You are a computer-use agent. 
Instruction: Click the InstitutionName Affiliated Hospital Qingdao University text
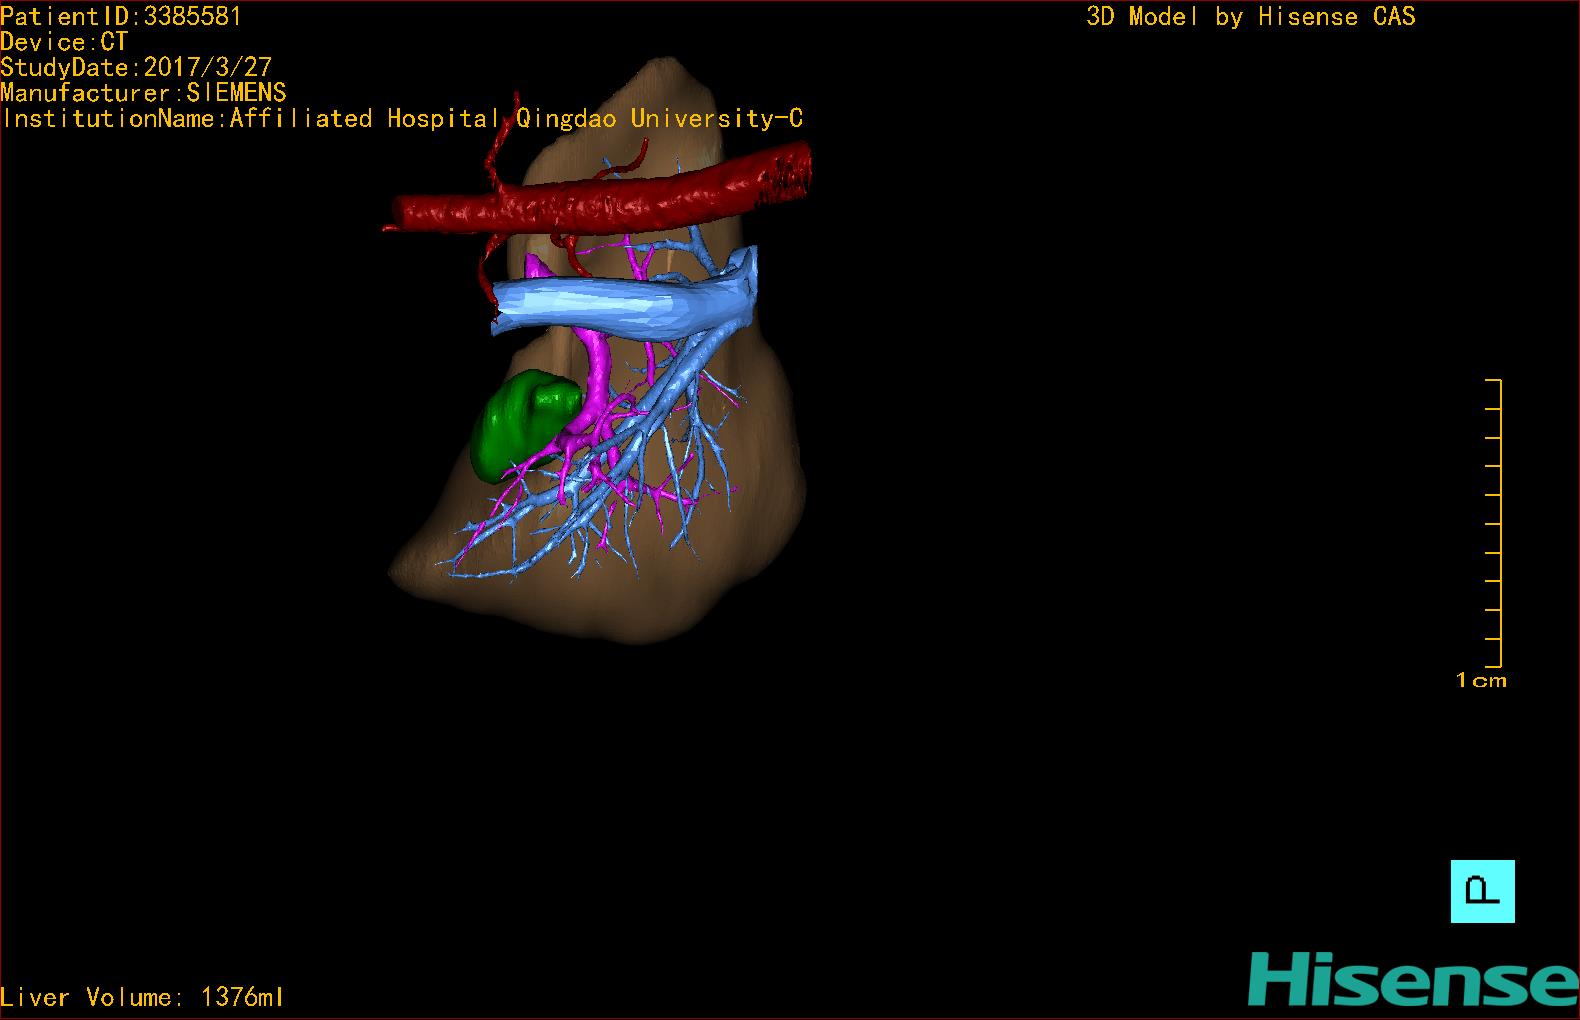click(x=402, y=119)
